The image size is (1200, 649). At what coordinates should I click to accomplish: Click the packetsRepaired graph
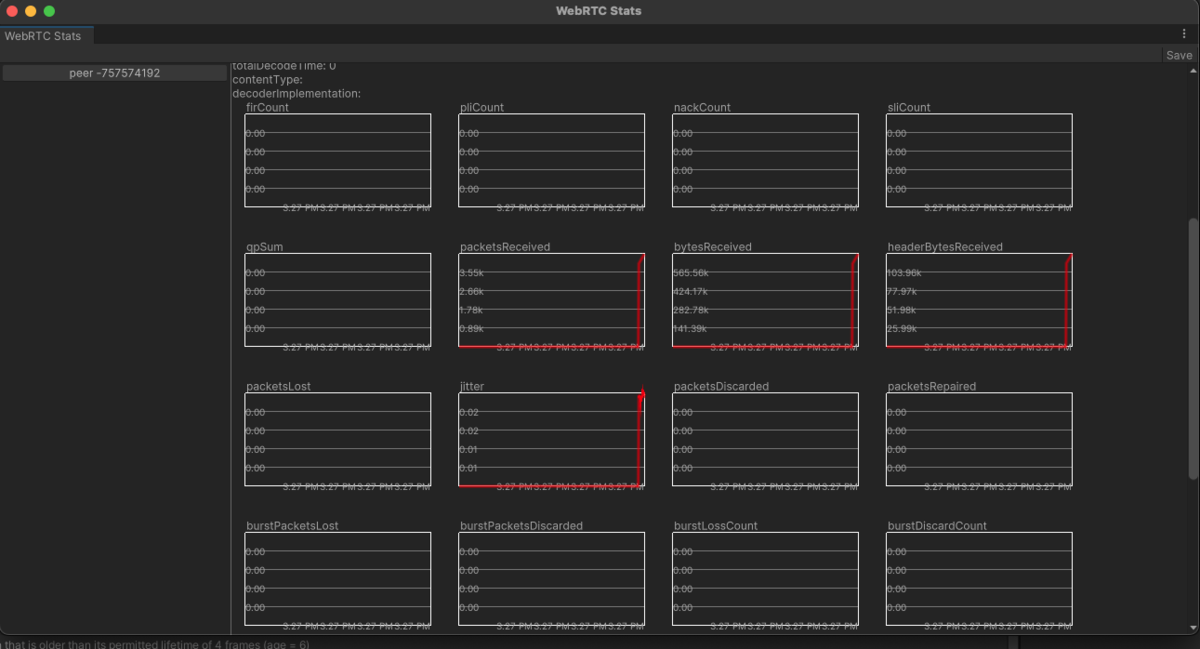point(980,439)
